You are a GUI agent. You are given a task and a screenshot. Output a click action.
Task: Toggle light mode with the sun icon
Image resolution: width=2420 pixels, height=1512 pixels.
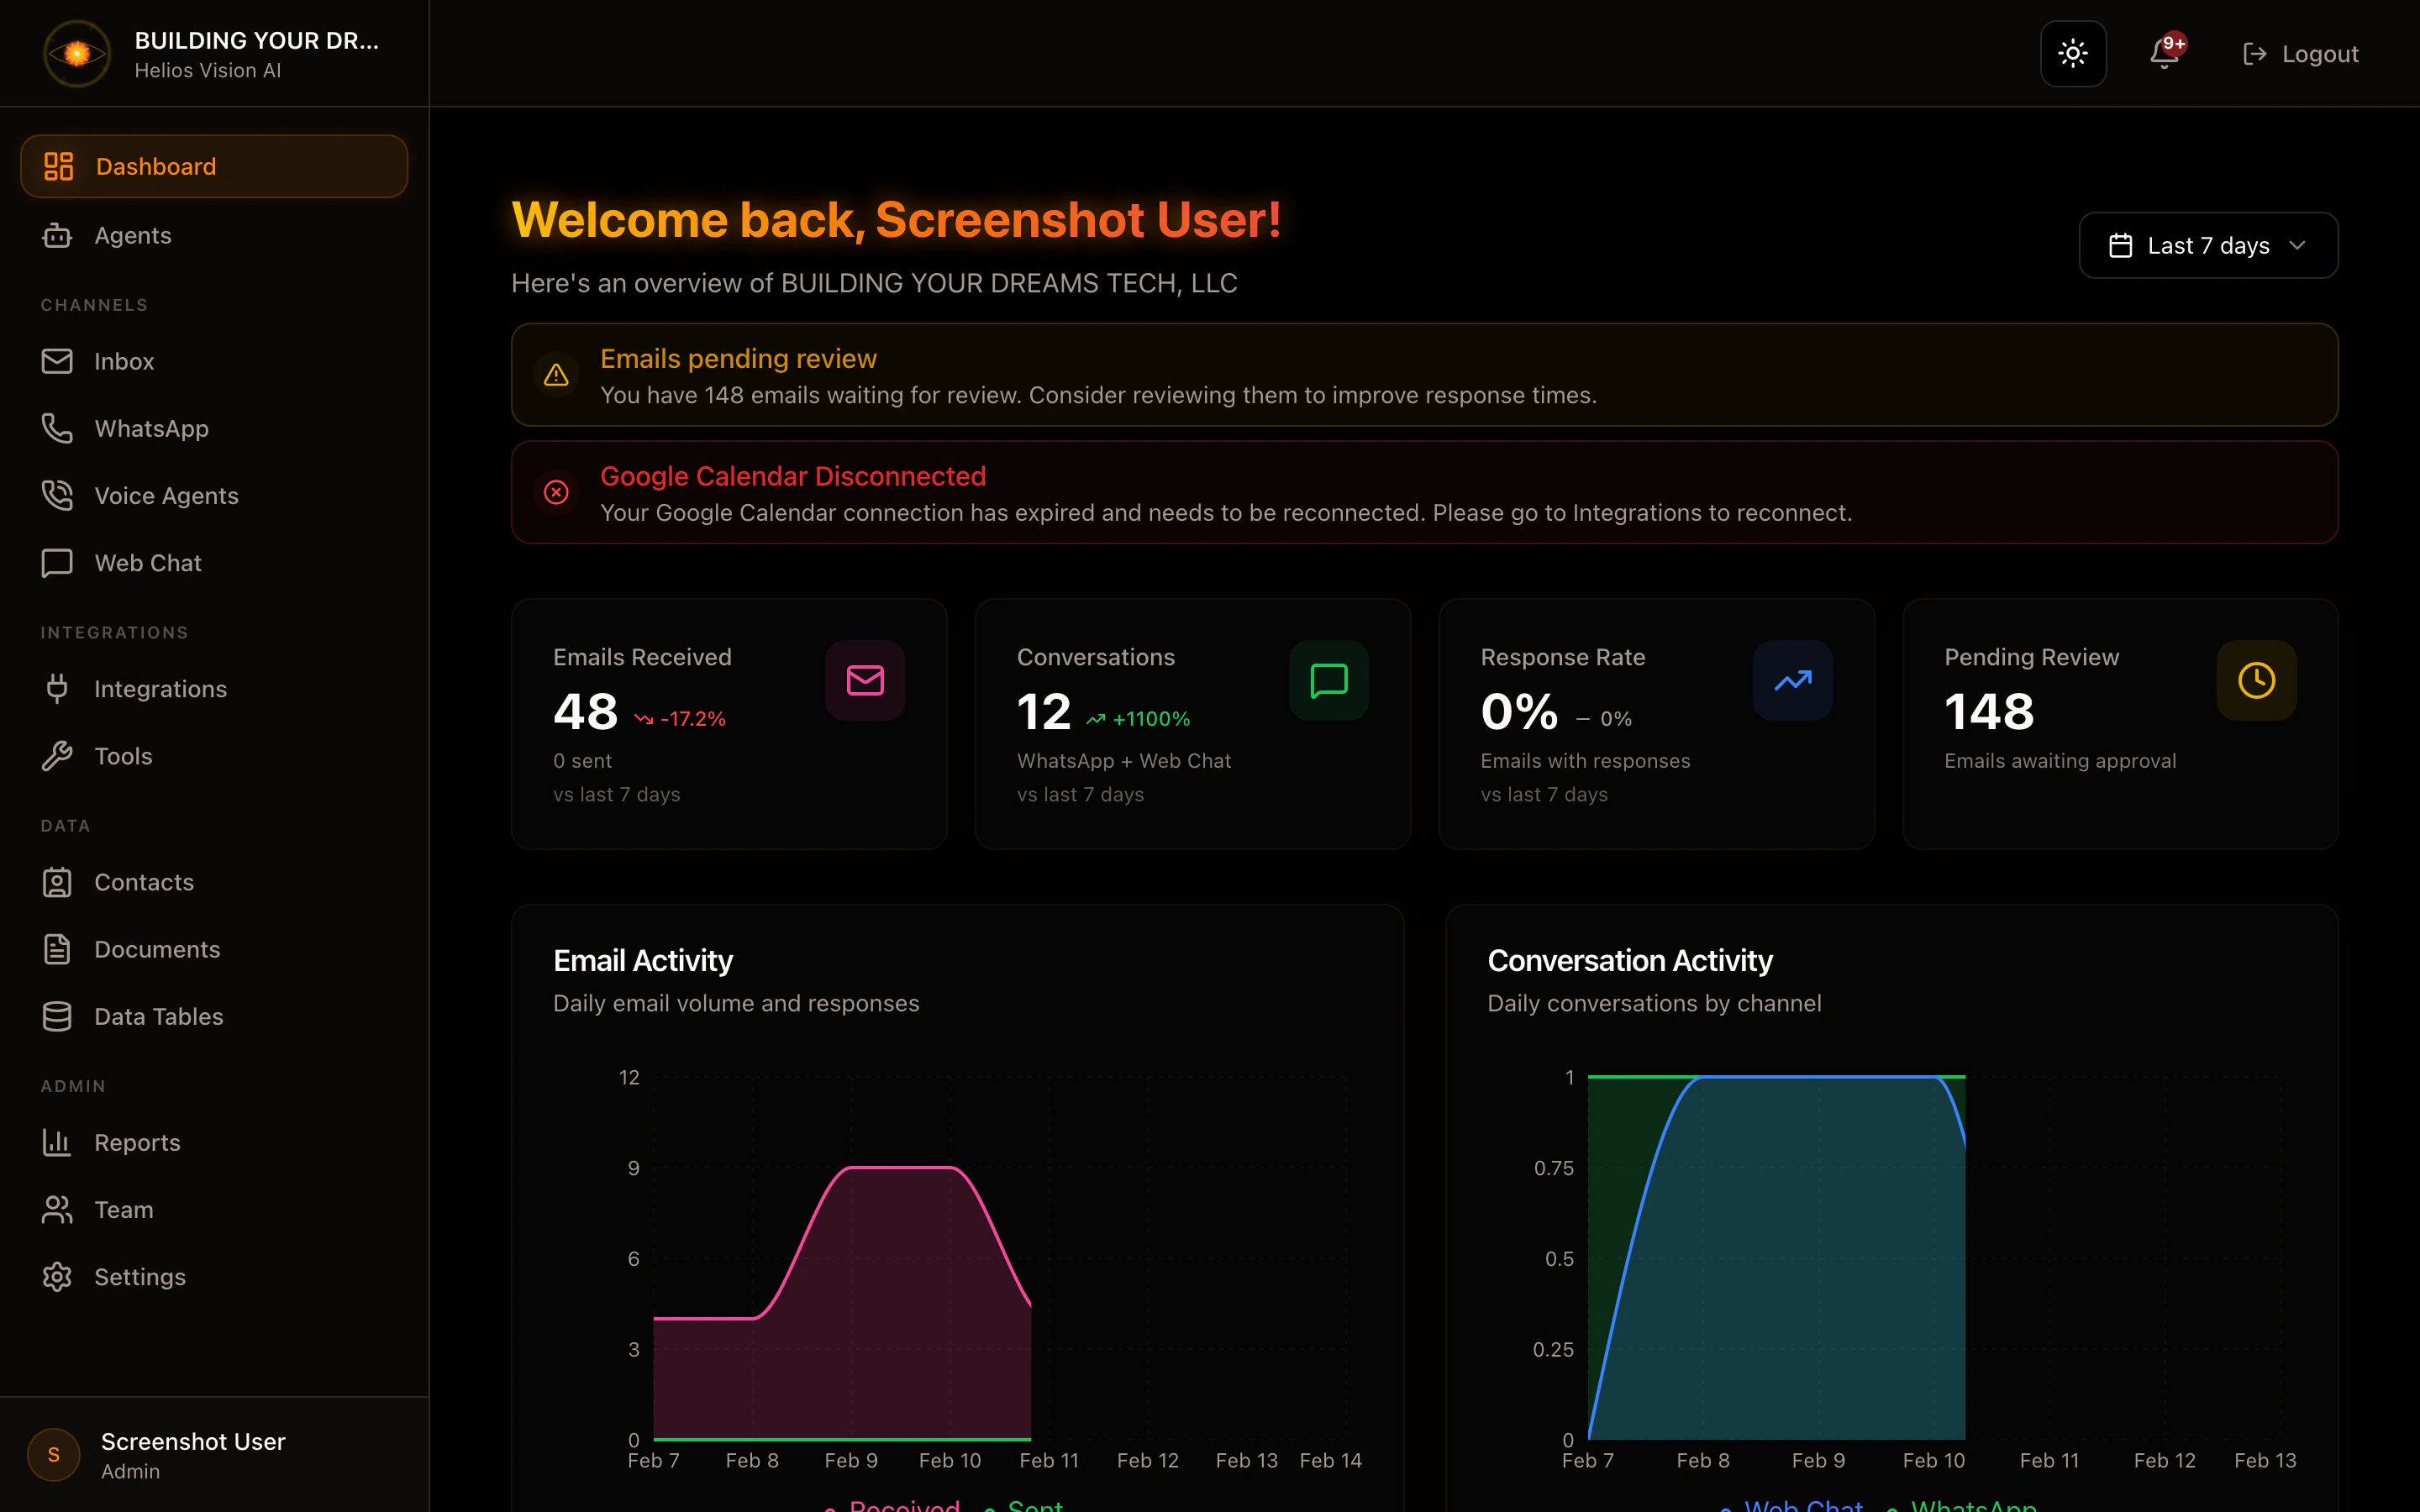pos(2072,53)
